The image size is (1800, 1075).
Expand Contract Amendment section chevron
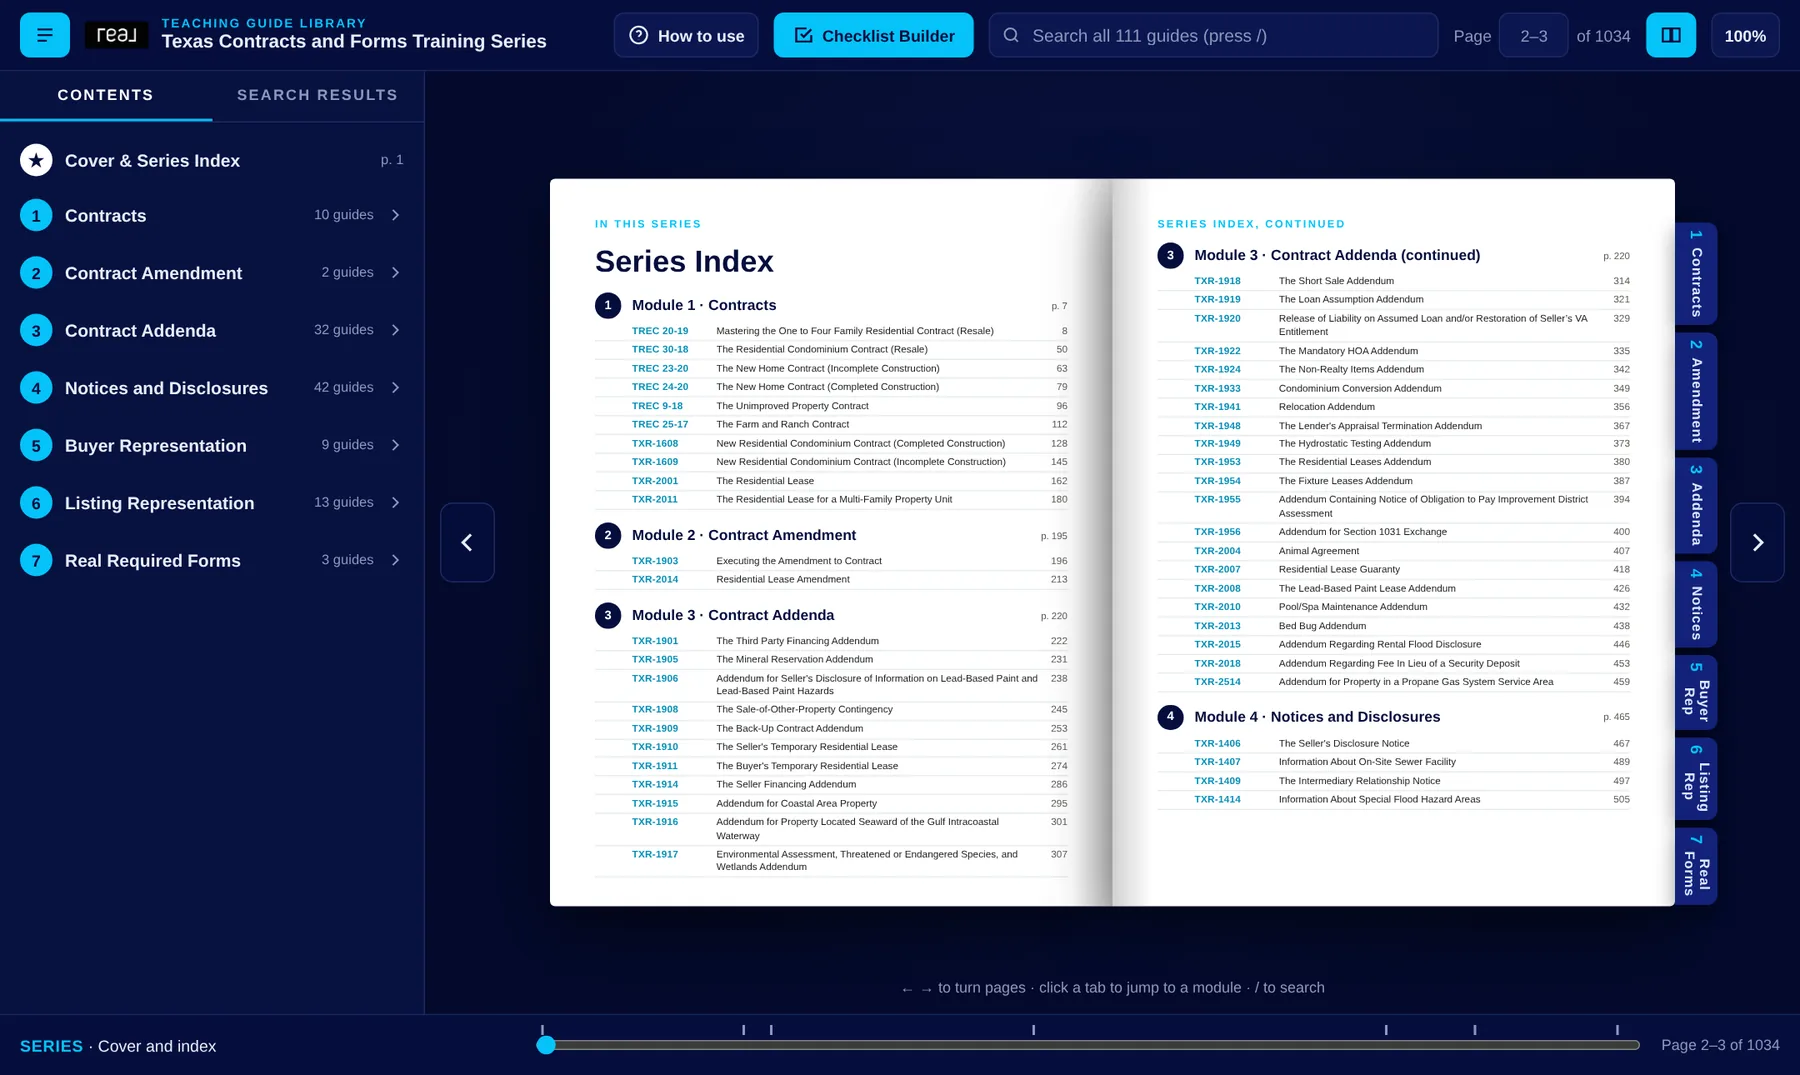[396, 272]
